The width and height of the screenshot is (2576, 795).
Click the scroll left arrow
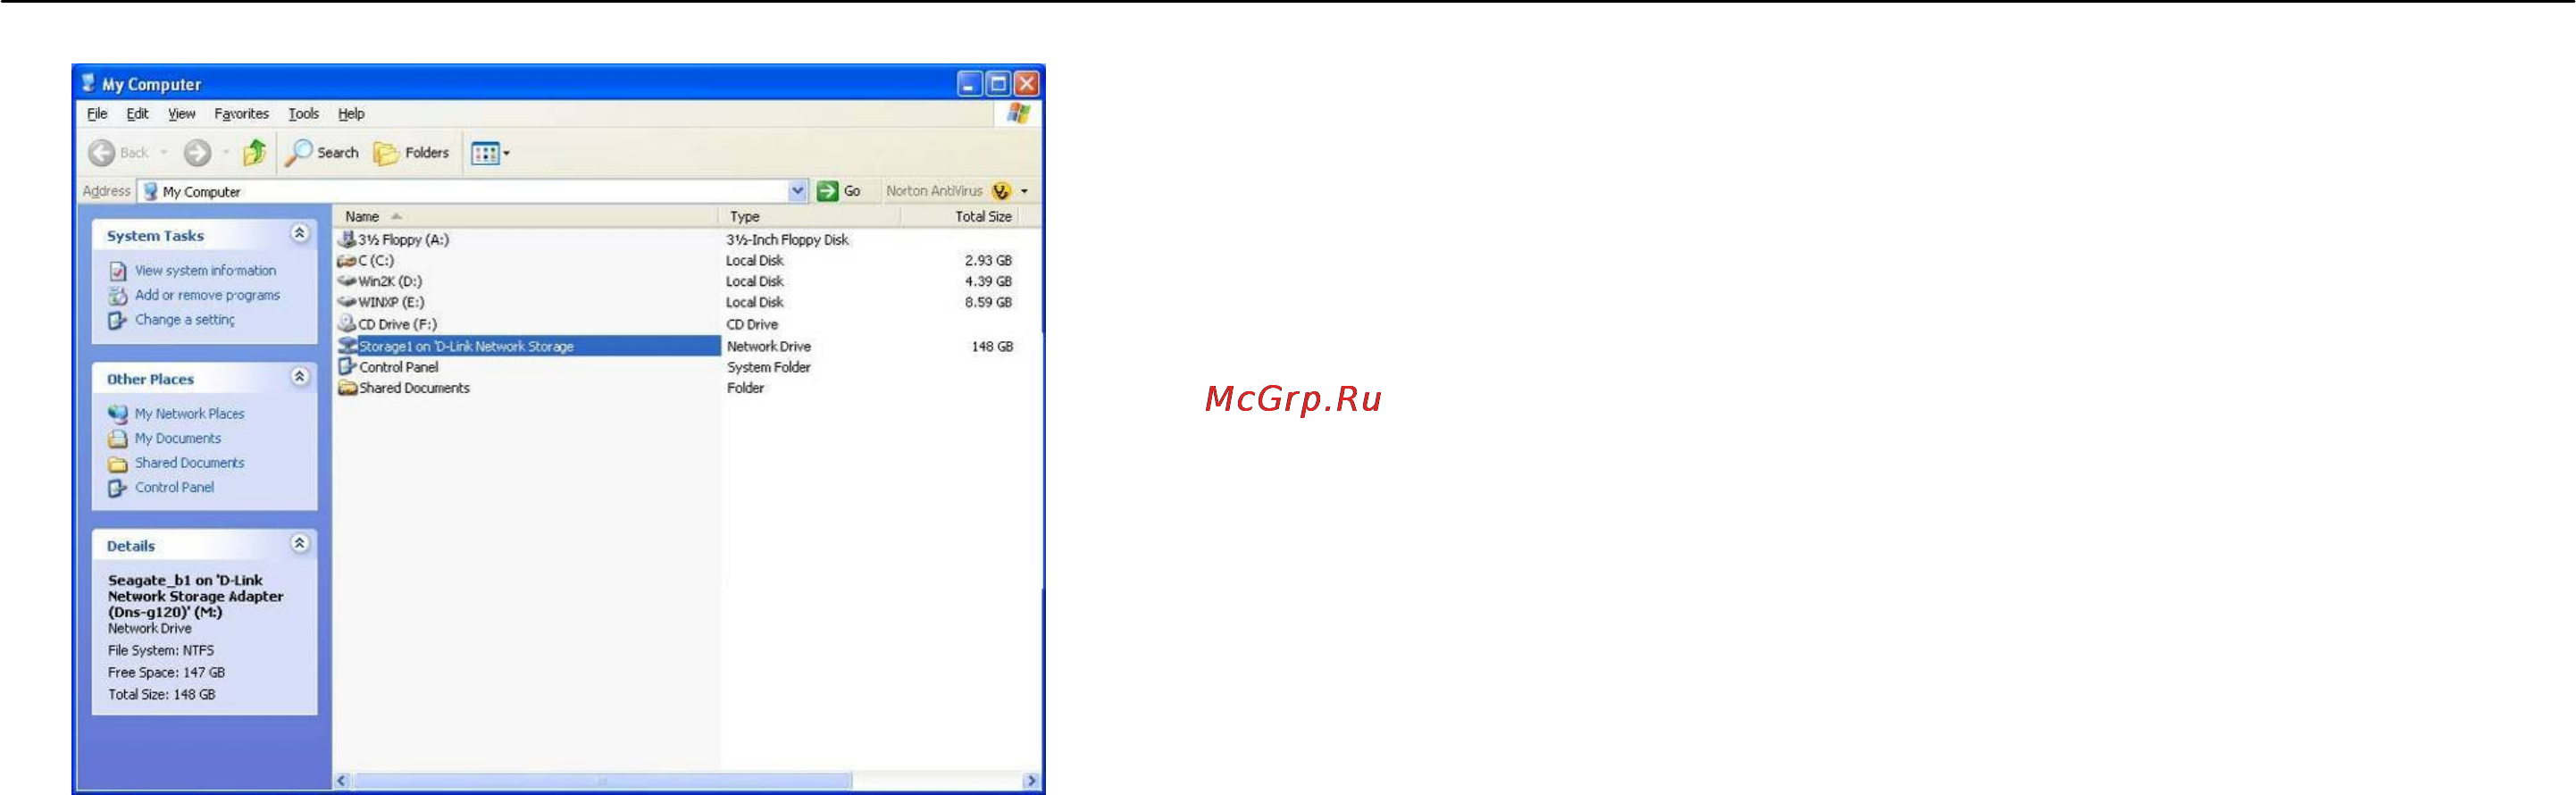tap(342, 780)
